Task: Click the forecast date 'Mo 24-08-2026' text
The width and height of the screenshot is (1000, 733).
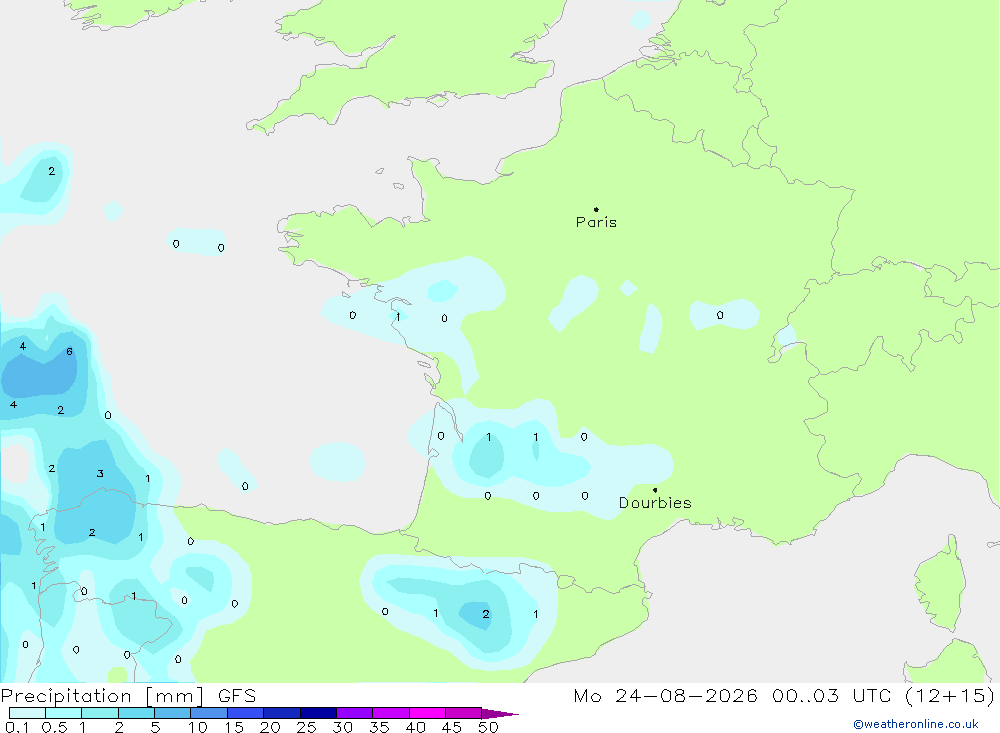Action: click(x=665, y=695)
